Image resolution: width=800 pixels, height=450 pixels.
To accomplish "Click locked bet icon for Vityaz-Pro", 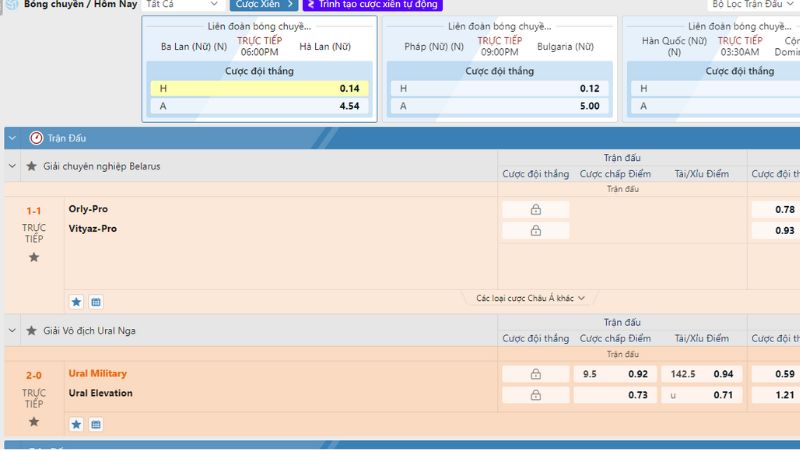I will coord(535,231).
